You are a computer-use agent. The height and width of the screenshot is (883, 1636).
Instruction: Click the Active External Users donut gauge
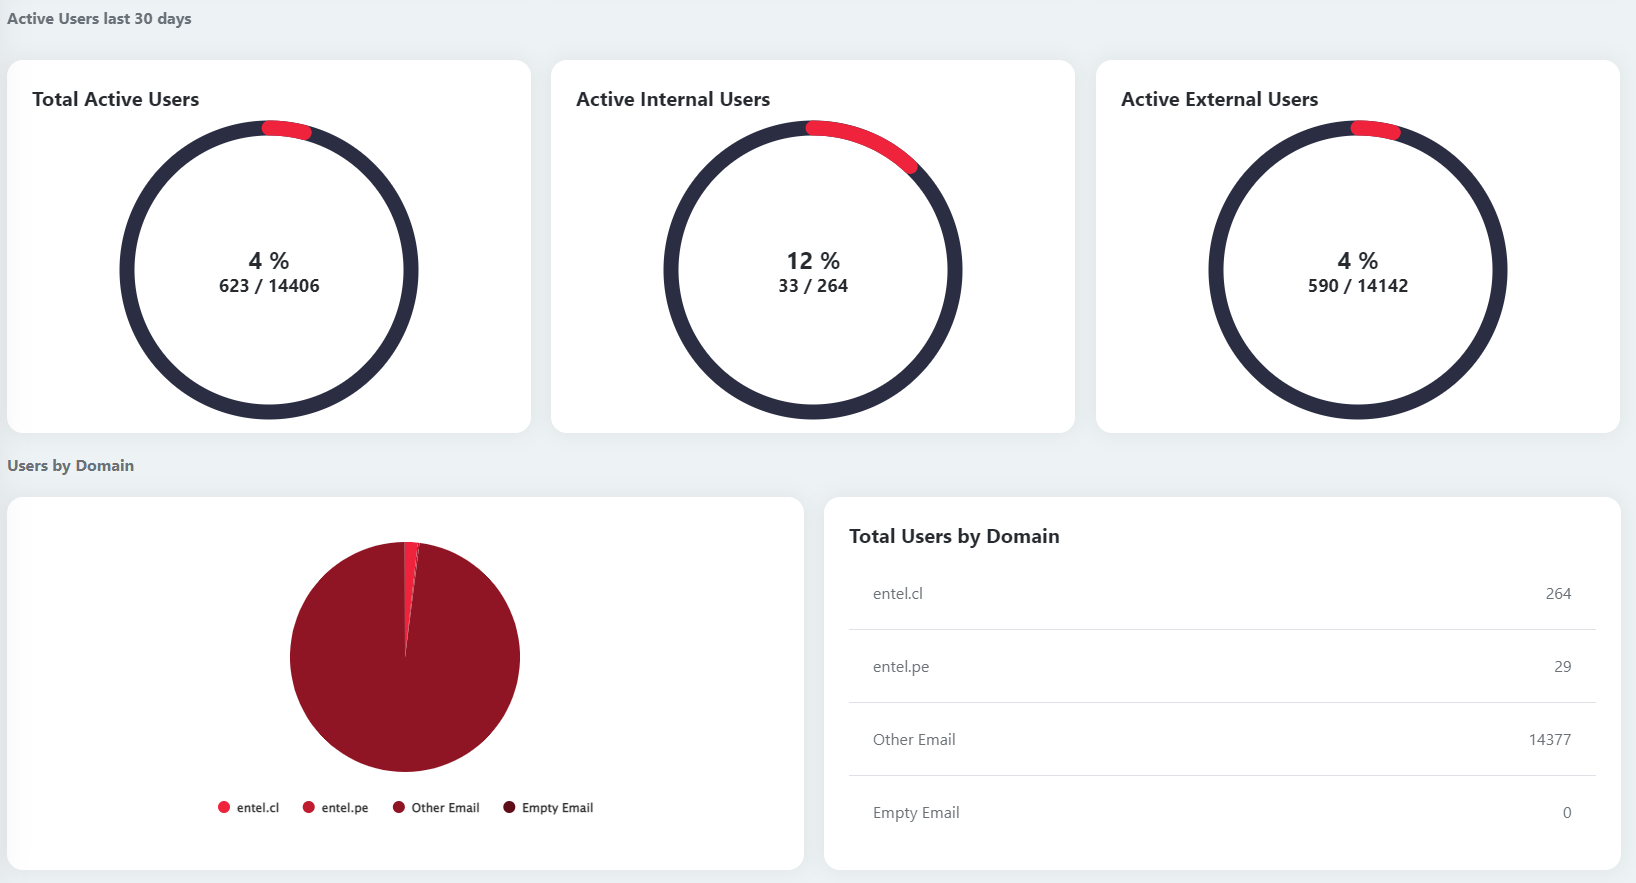(1358, 270)
